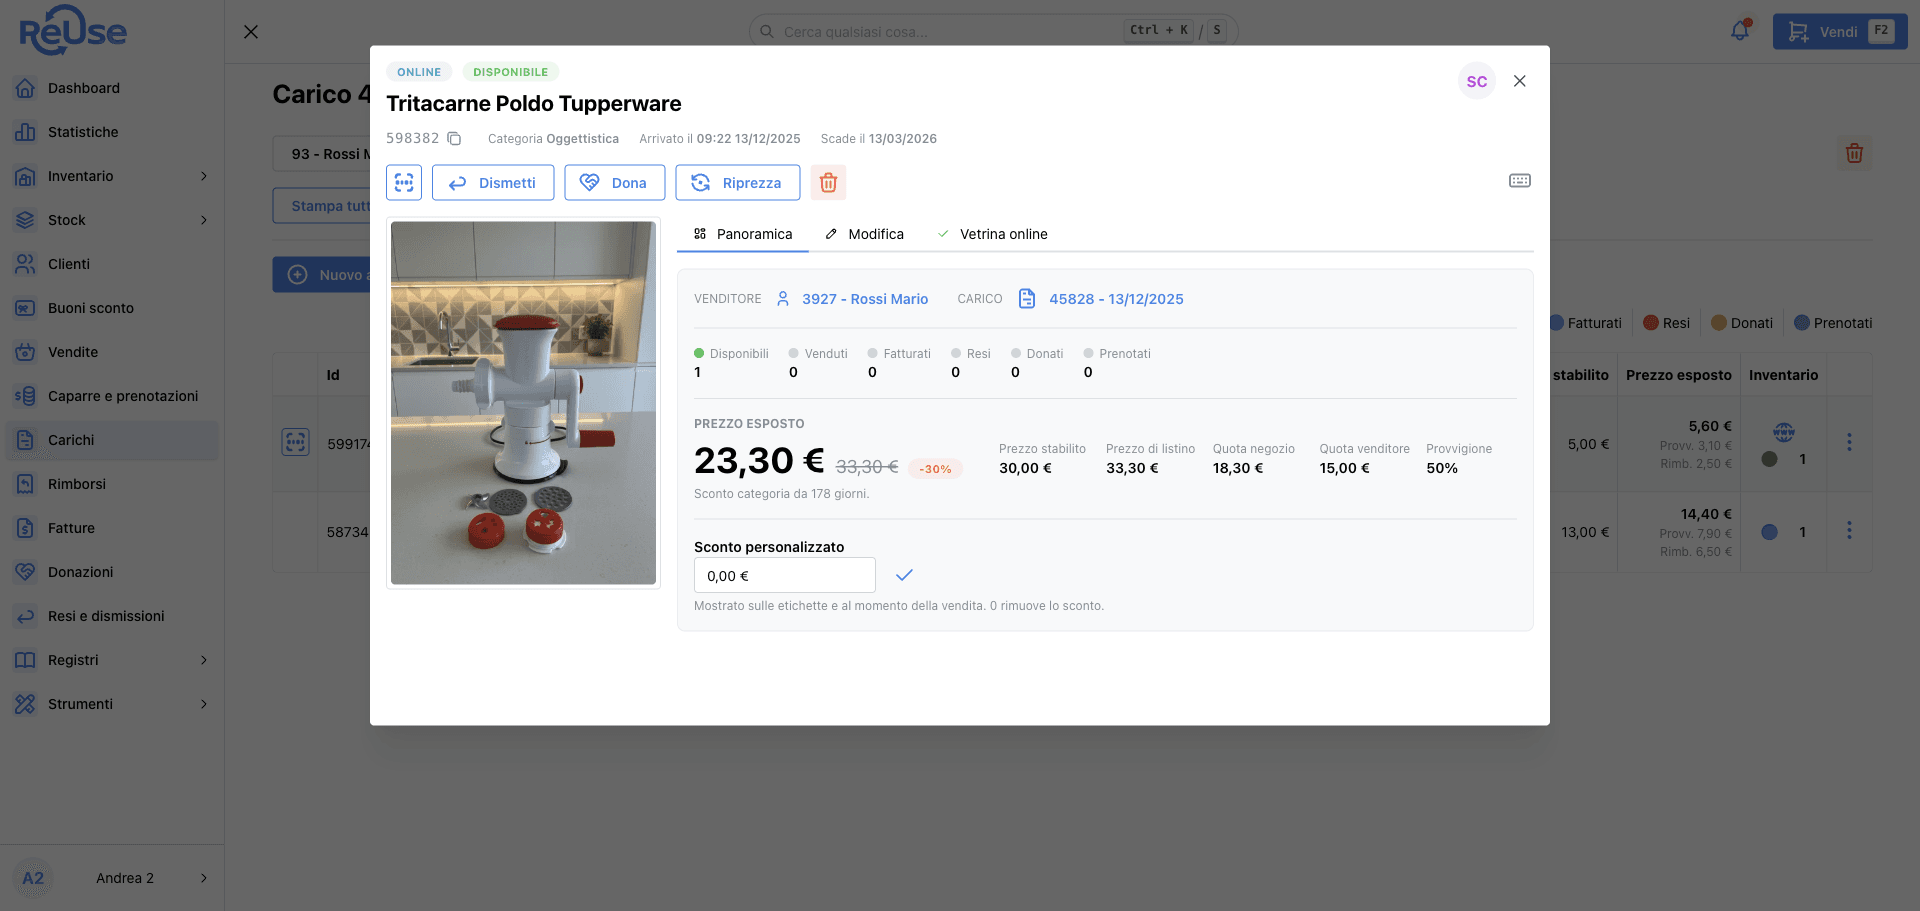This screenshot has width=1920, height=911.
Task: Delete the carico with trash icon
Action: click(x=1854, y=153)
